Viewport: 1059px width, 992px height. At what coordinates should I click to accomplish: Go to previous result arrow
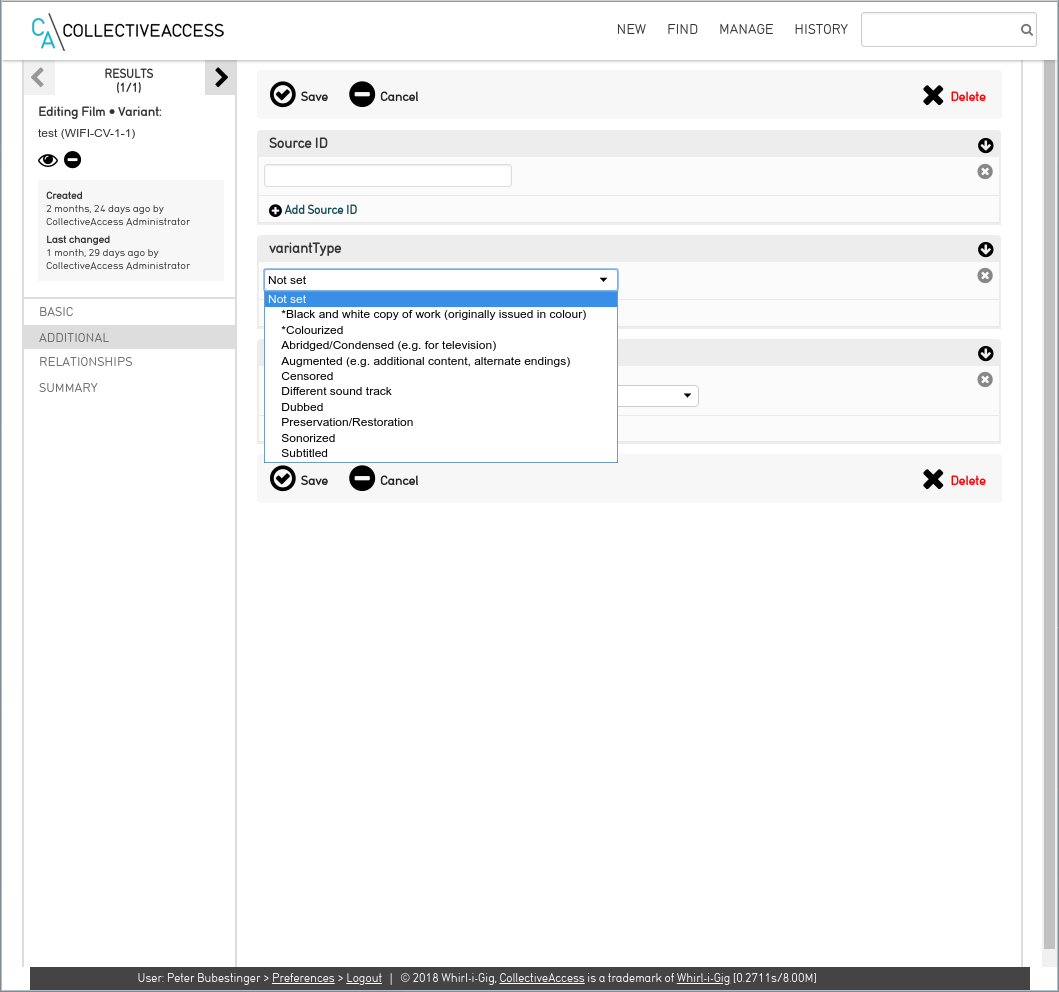point(38,77)
